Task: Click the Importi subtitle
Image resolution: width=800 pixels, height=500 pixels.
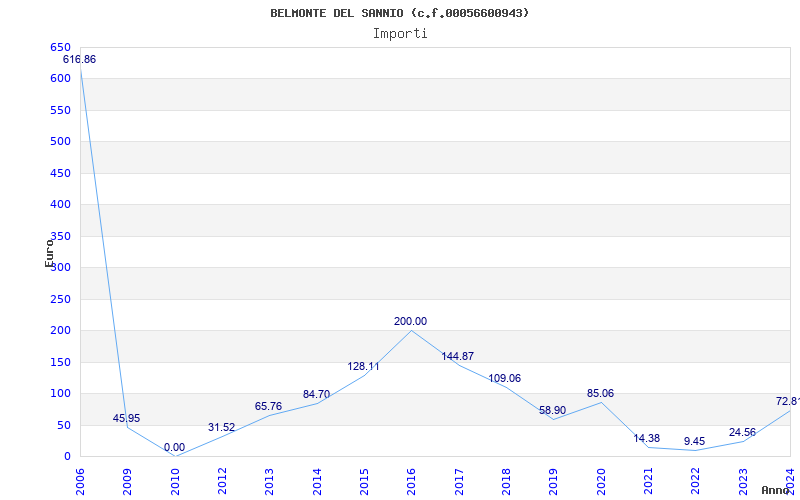Action: (x=400, y=34)
